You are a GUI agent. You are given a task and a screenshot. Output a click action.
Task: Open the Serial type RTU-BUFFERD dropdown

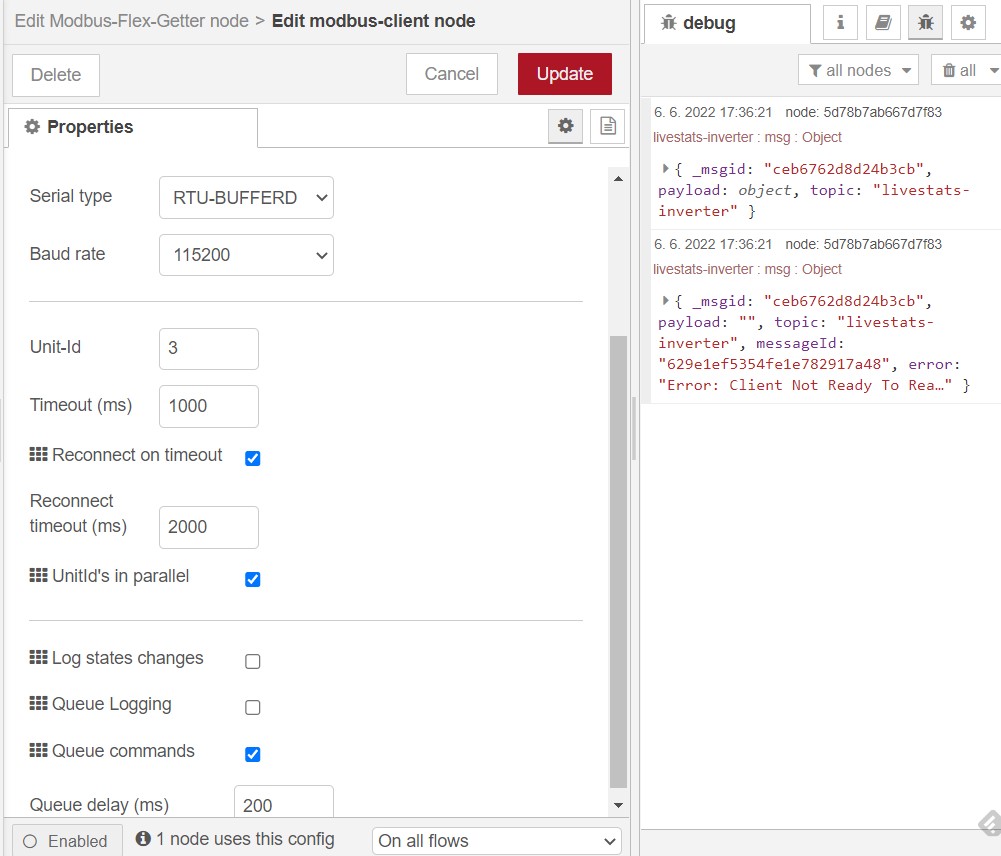click(x=246, y=197)
